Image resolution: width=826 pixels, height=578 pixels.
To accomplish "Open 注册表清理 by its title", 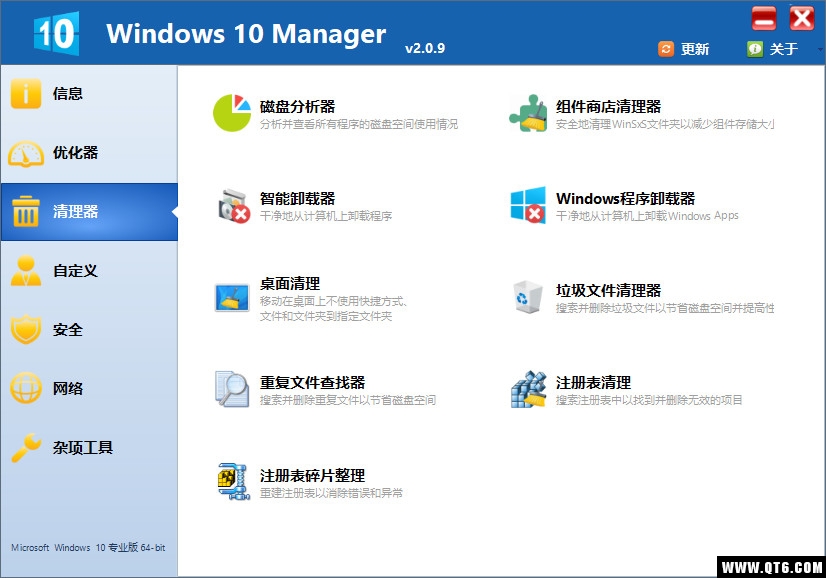I will 593,383.
